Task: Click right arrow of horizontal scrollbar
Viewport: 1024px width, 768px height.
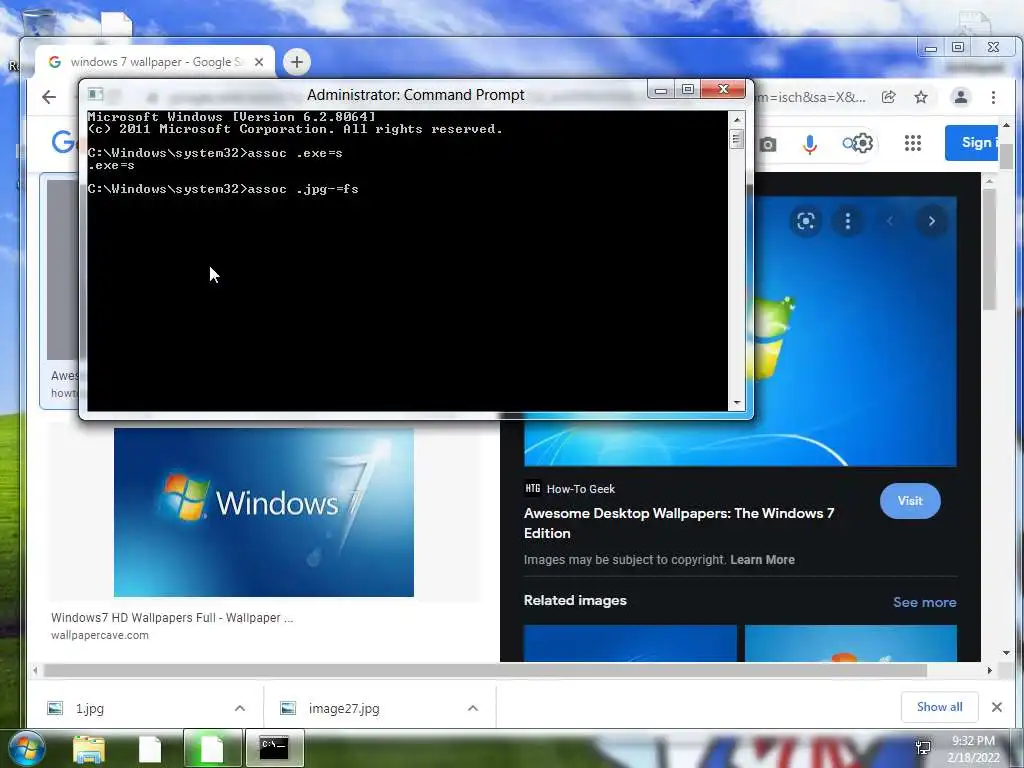Action: pyautogui.click(x=990, y=671)
